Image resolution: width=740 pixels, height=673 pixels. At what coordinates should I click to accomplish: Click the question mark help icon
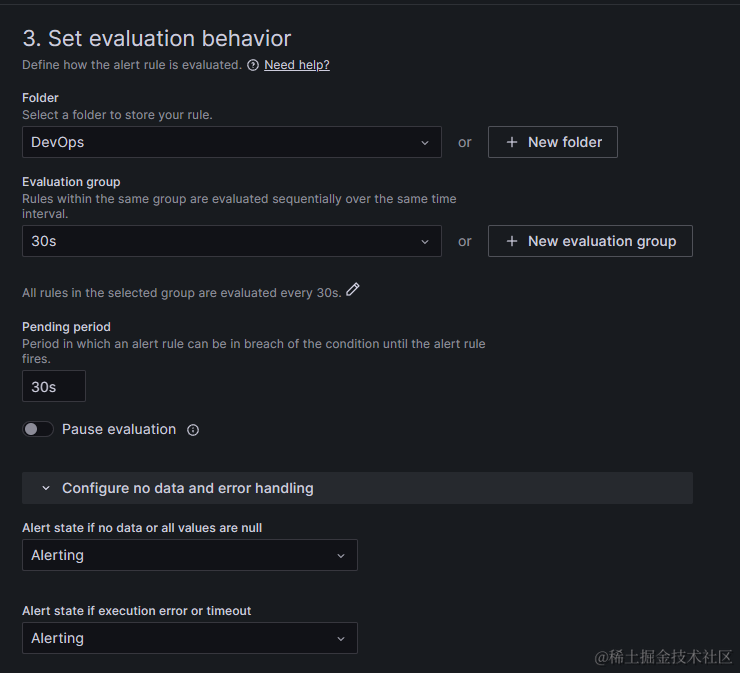[253, 65]
